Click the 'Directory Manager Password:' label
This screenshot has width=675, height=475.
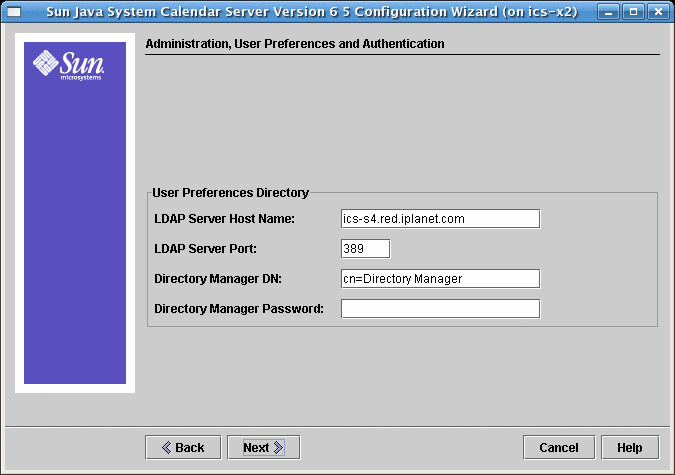click(x=239, y=309)
